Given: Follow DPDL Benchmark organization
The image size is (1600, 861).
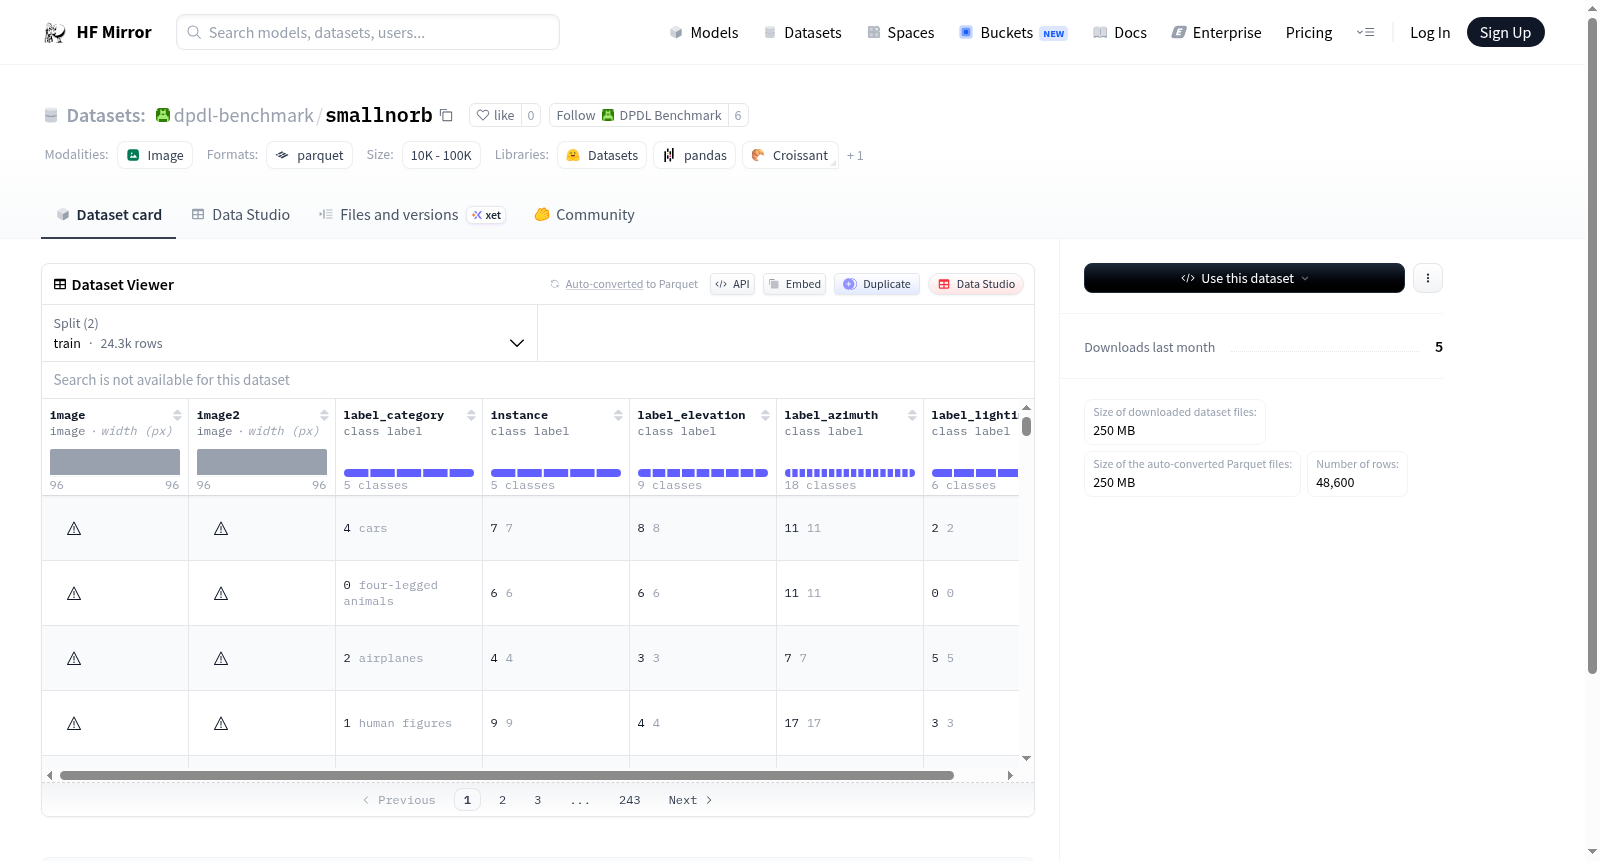Looking at the screenshot, I should pos(638,115).
